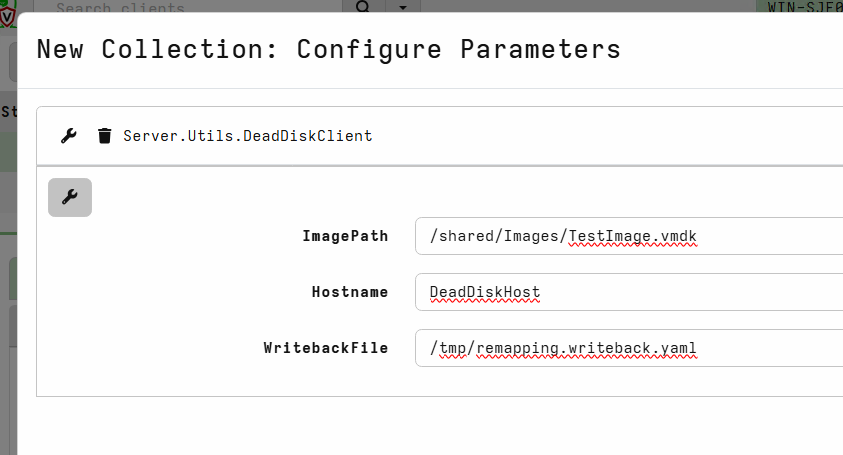Click into the ImagePath input field
The image size is (843, 455).
coord(629,236)
